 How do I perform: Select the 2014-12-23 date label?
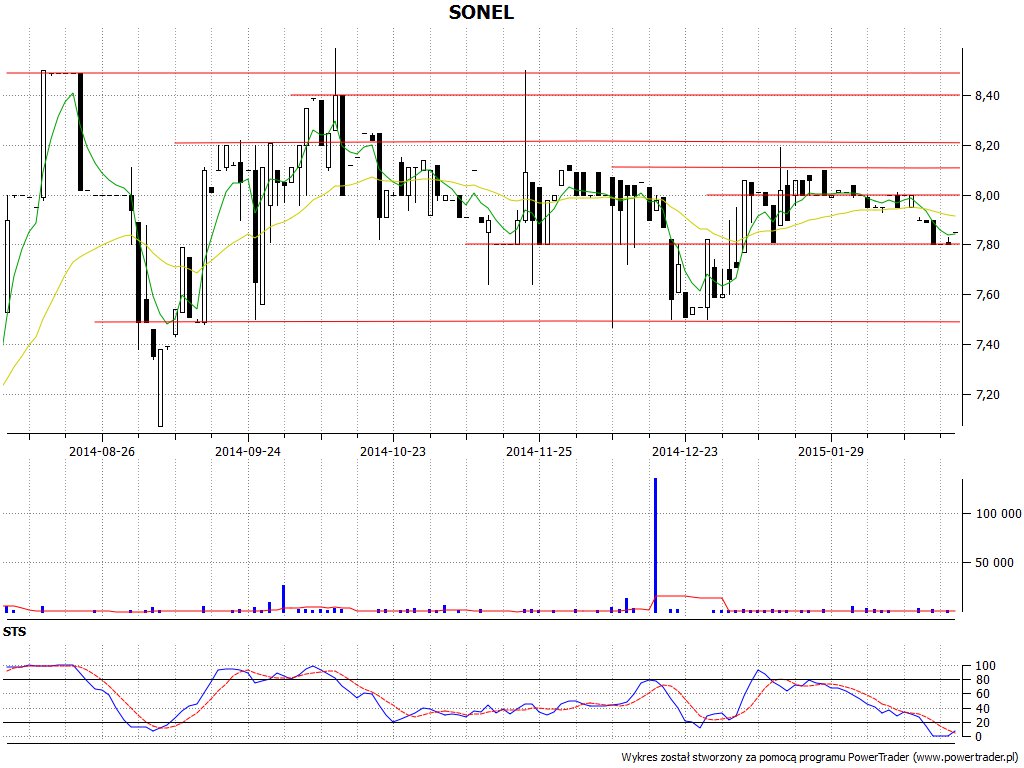point(685,451)
